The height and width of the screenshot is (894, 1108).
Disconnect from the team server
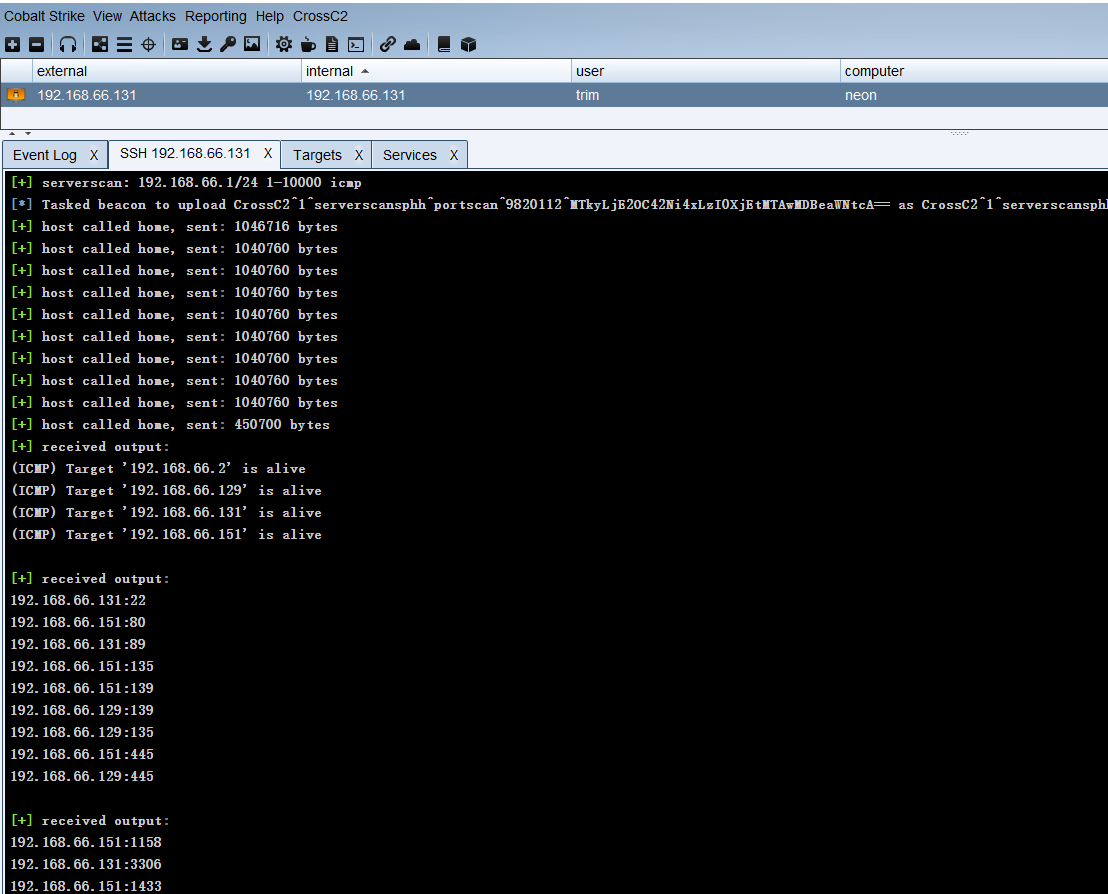point(36,44)
